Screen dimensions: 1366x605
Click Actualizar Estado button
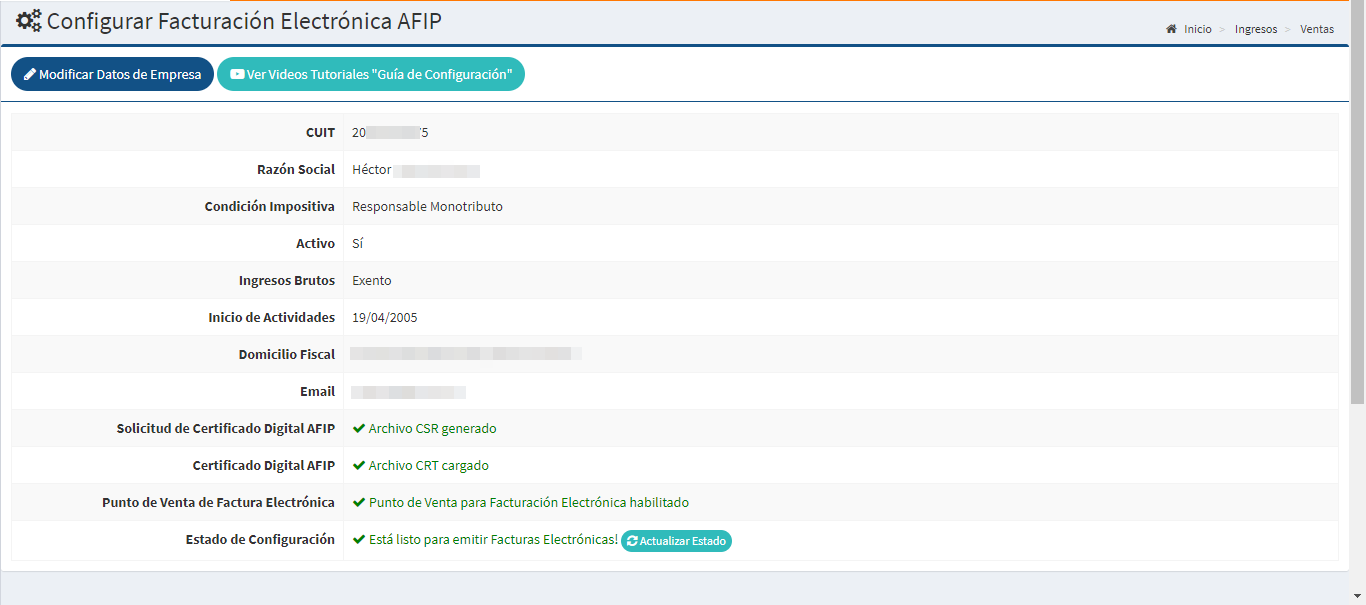click(x=676, y=541)
